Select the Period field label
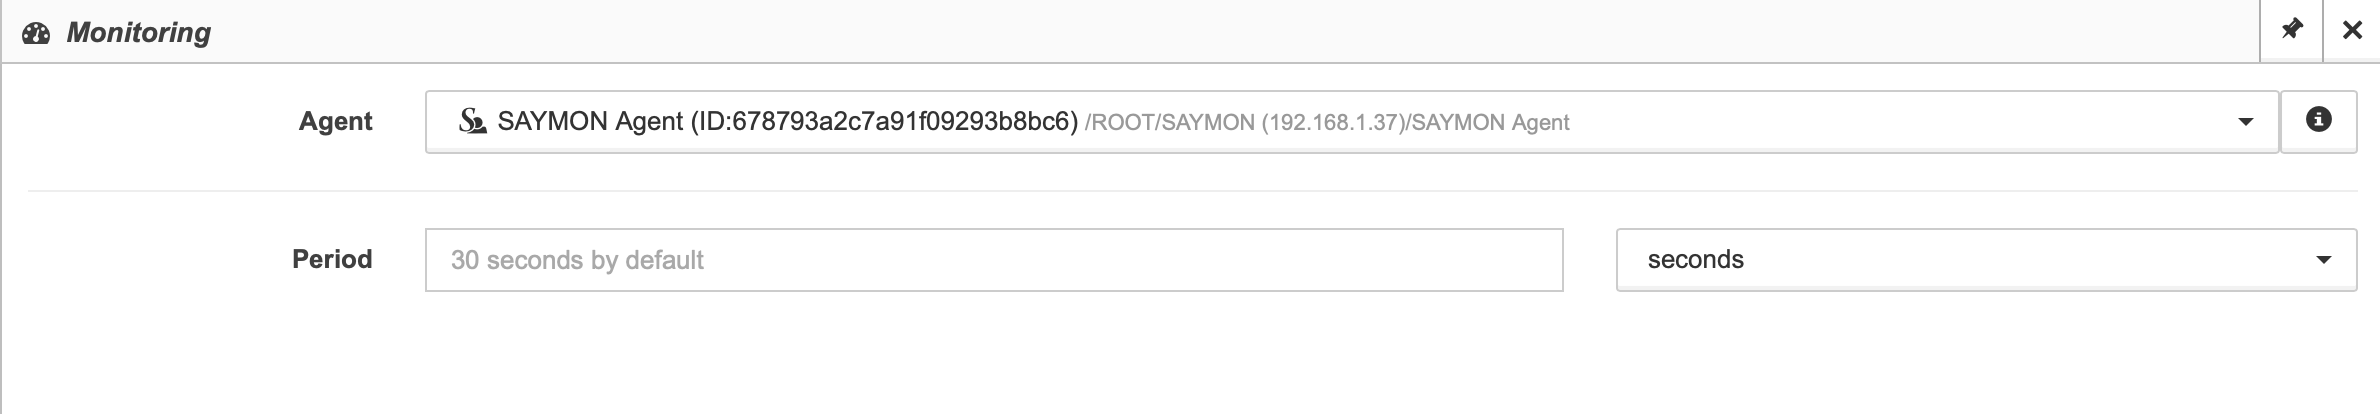 [x=332, y=259]
